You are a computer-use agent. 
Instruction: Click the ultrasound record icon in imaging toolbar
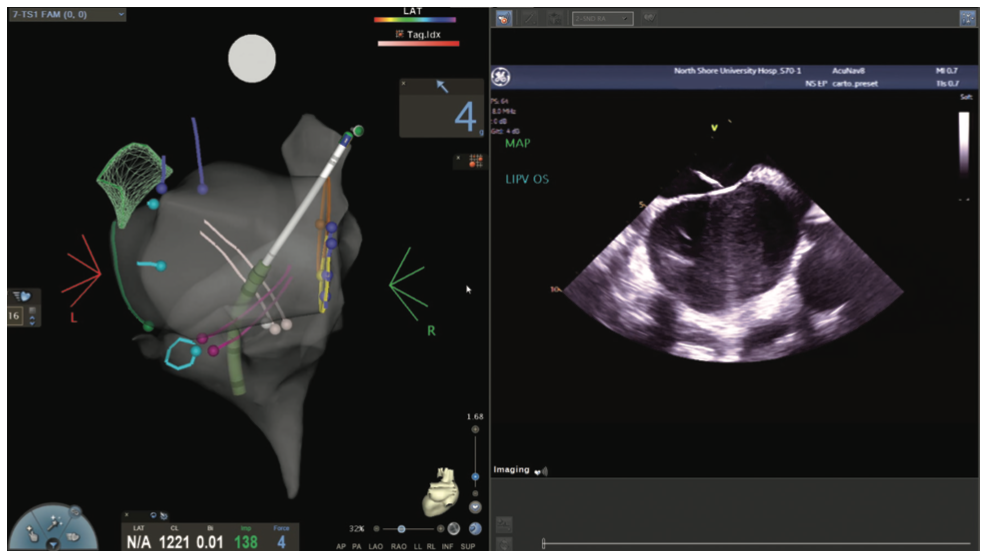pos(503,18)
